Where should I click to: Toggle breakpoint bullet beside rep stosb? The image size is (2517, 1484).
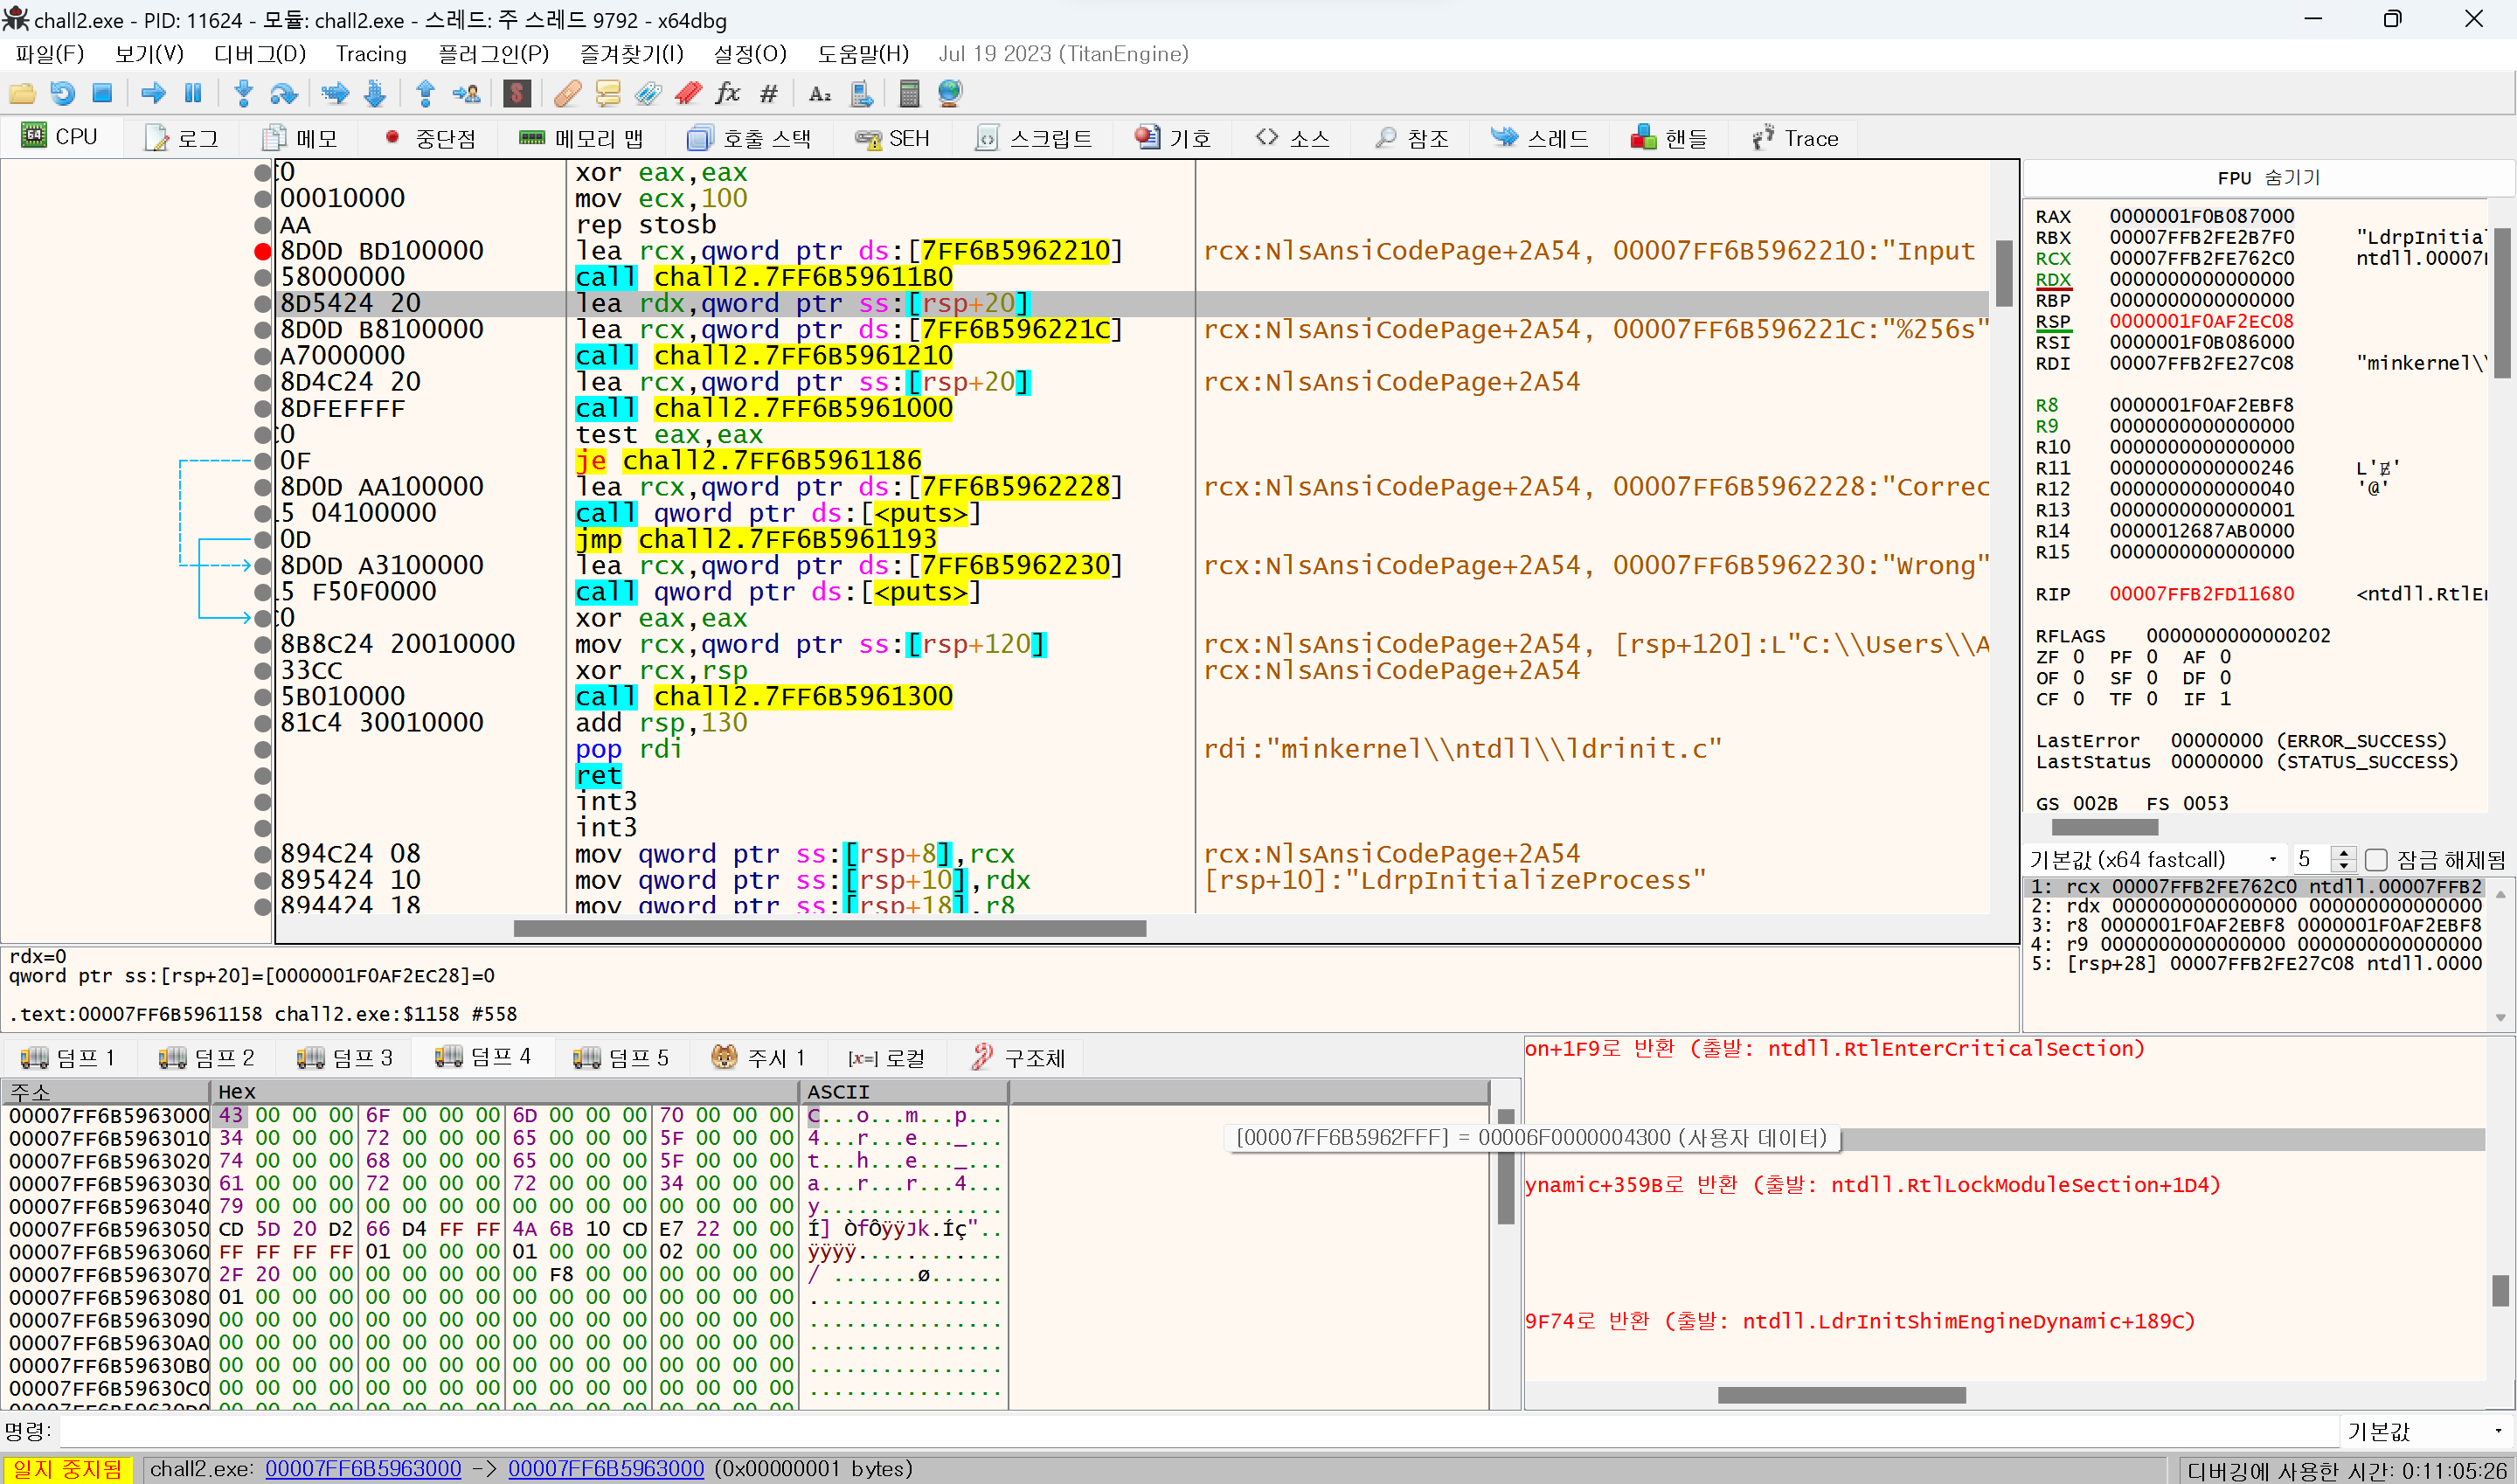click(x=263, y=225)
